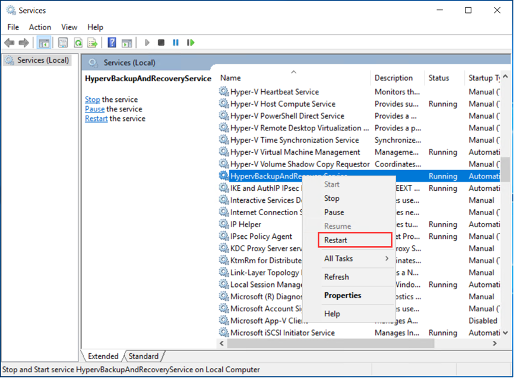
Task: Click the Pause the service link
Action: [x=95, y=109]
